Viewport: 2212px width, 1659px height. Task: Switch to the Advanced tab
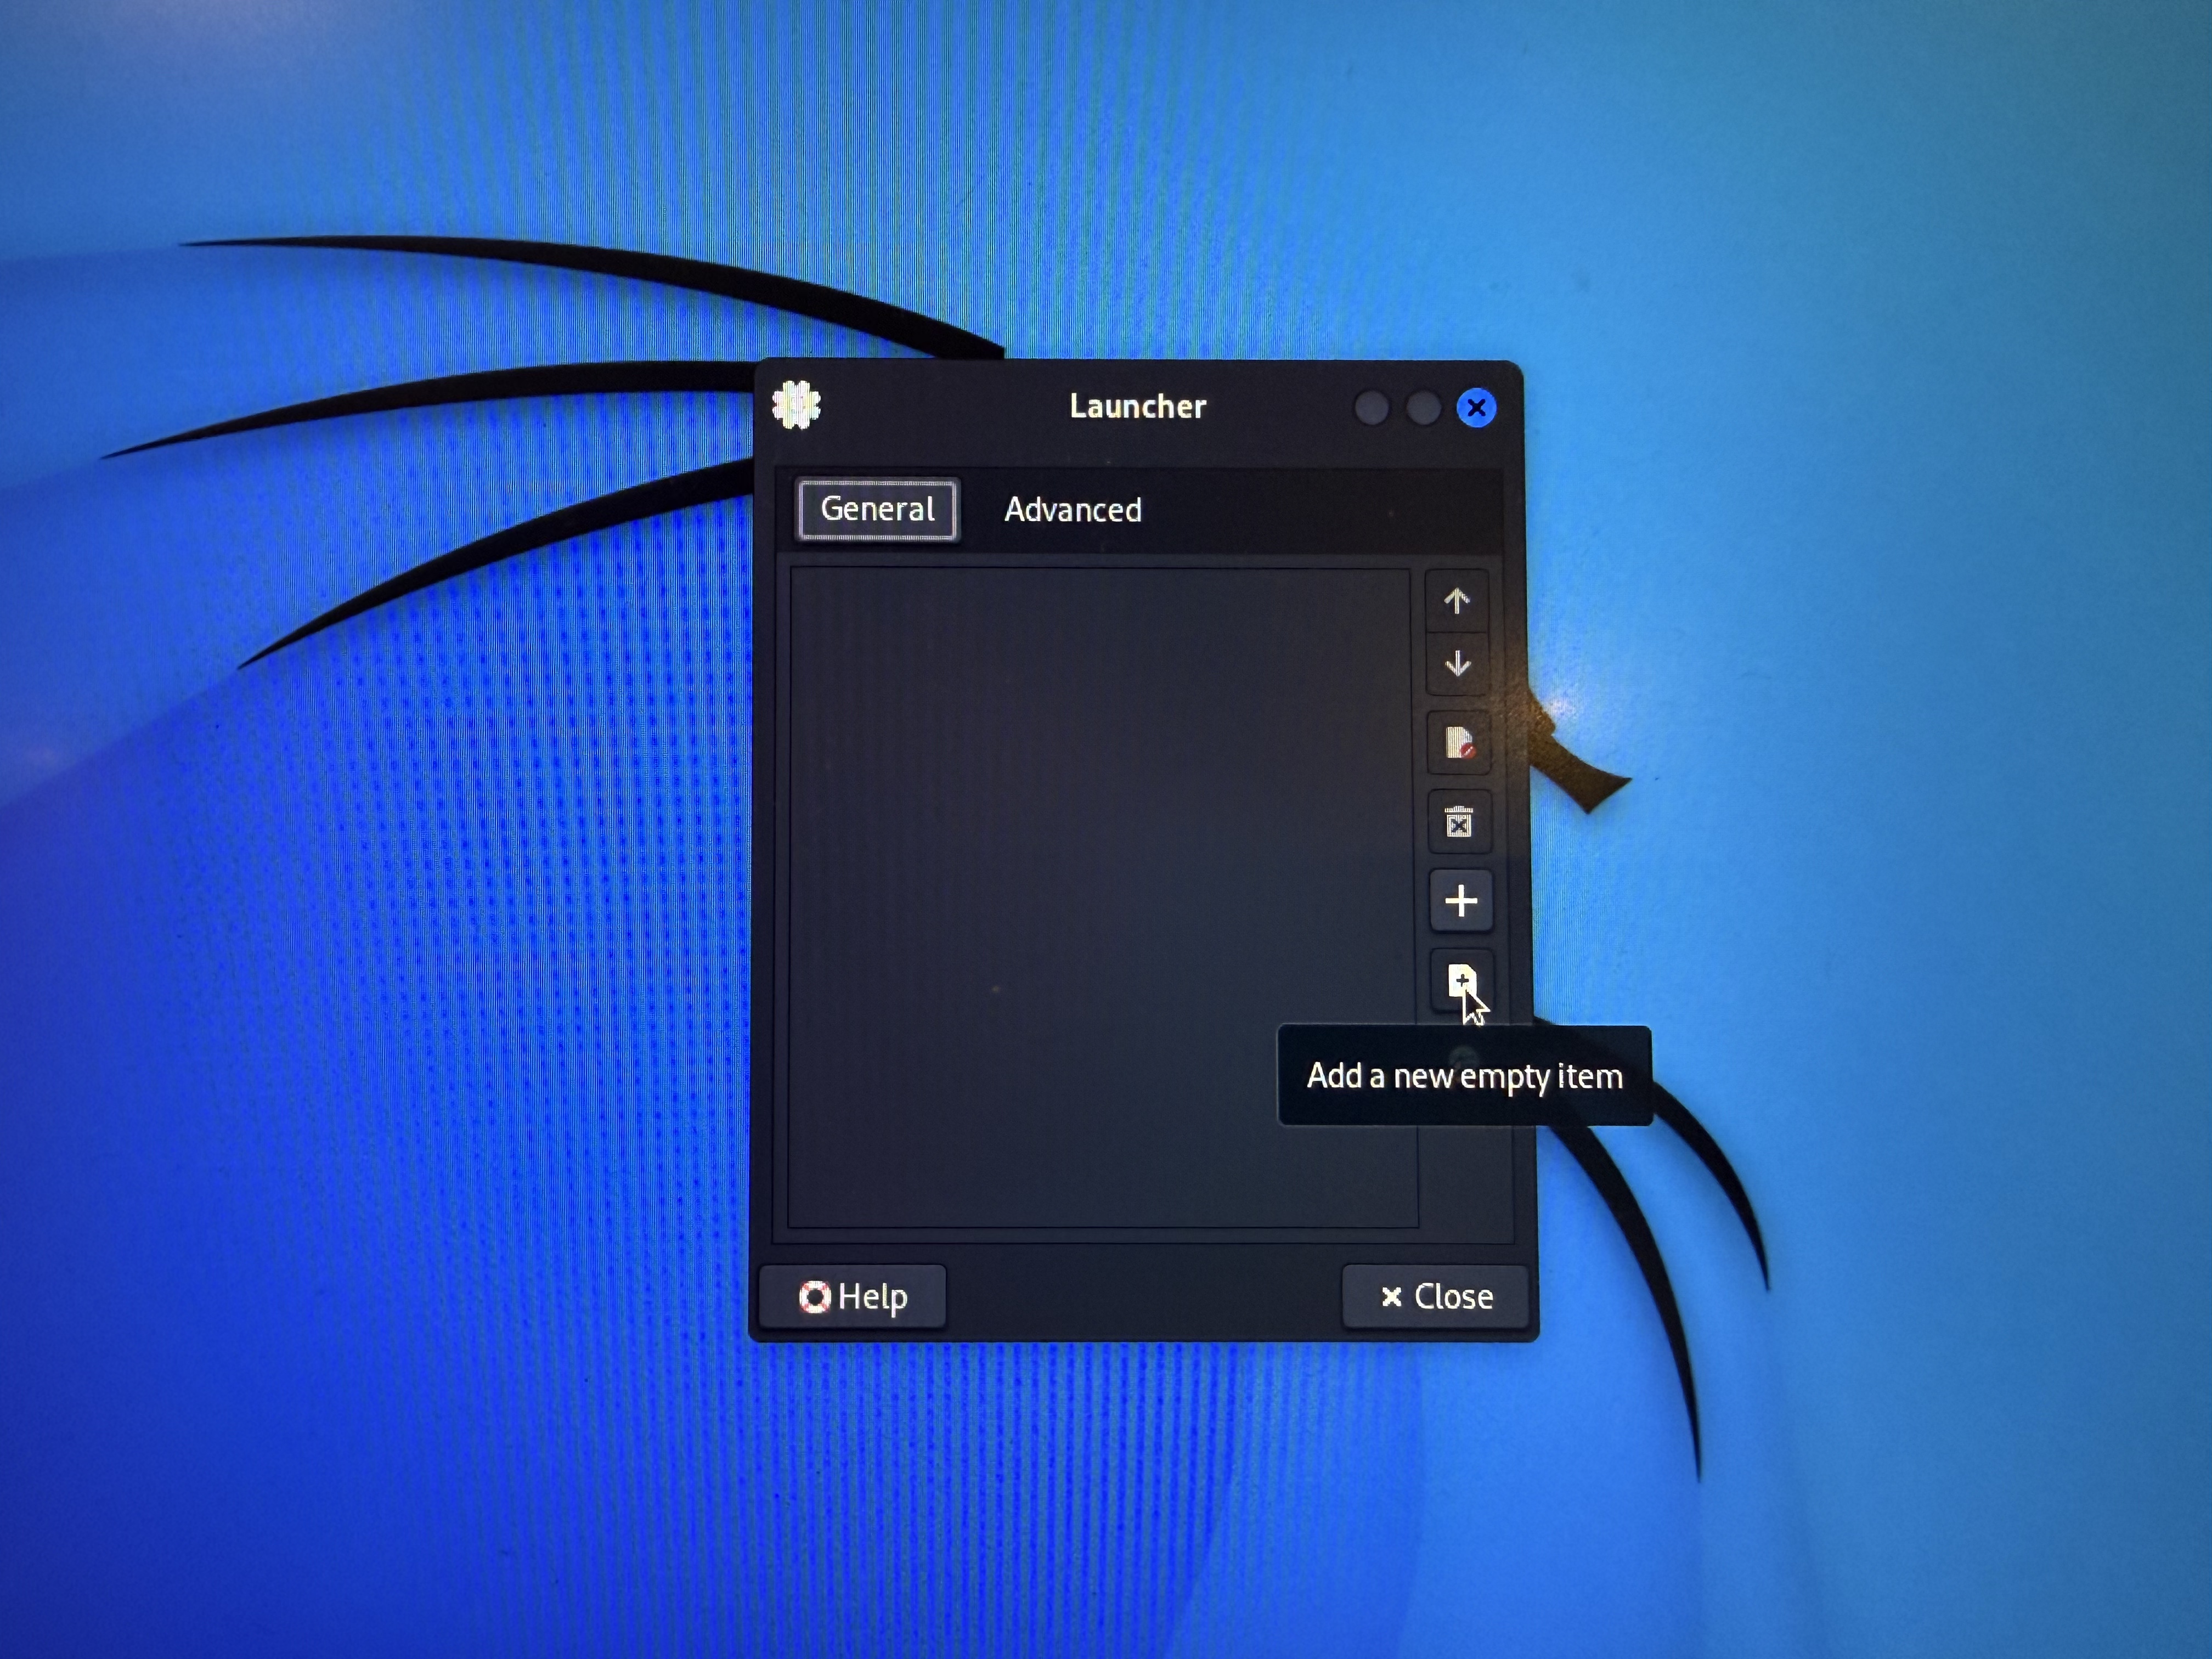[x=1072, y=510]
